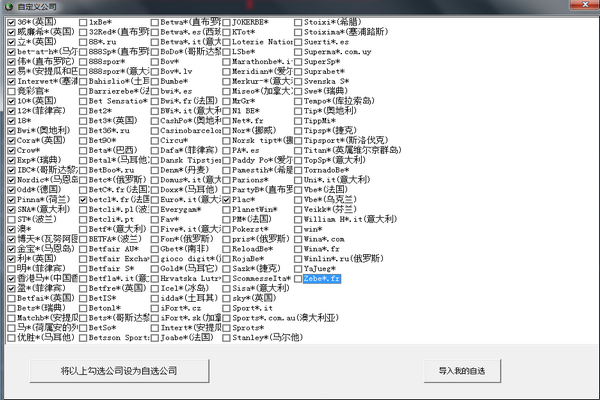Image resolution: width=600 pixels, height=400 pixels.
Task: Check the Suprabet* checkbox
Action: point(298,72)
